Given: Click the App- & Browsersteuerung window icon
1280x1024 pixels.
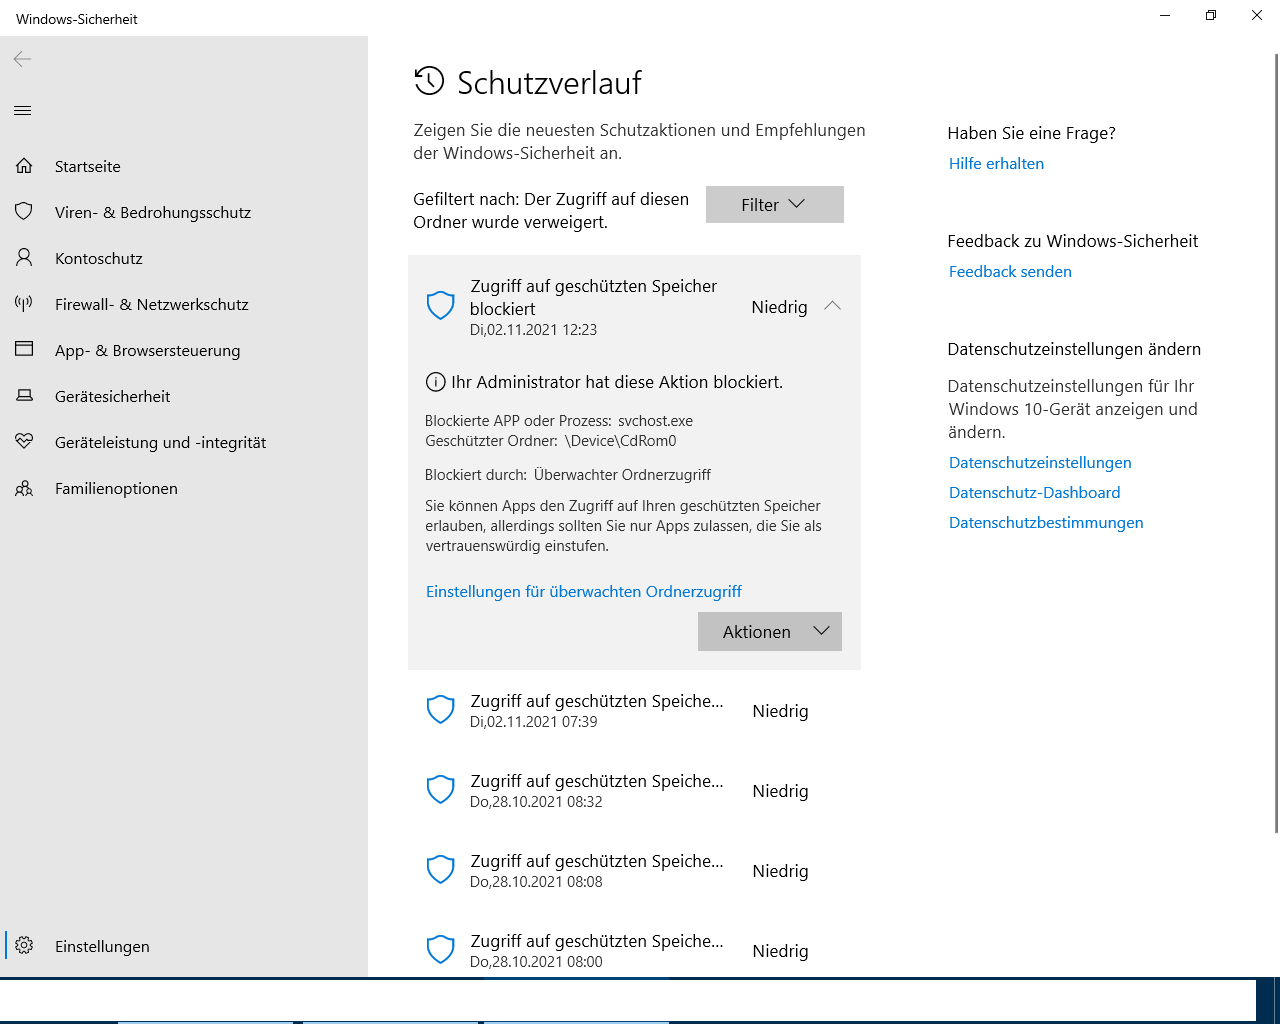Looking at the screenshot, I should click(24, 350).
